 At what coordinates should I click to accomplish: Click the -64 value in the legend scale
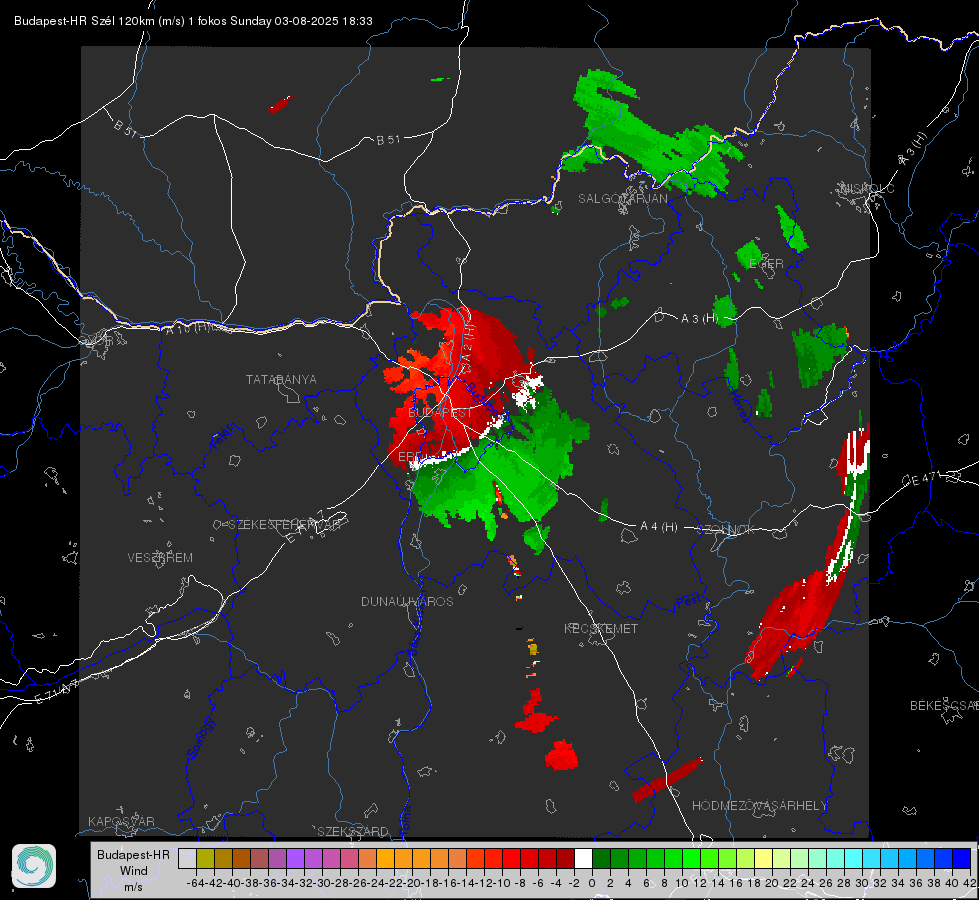pyautogui.click(x=196, y=883)
